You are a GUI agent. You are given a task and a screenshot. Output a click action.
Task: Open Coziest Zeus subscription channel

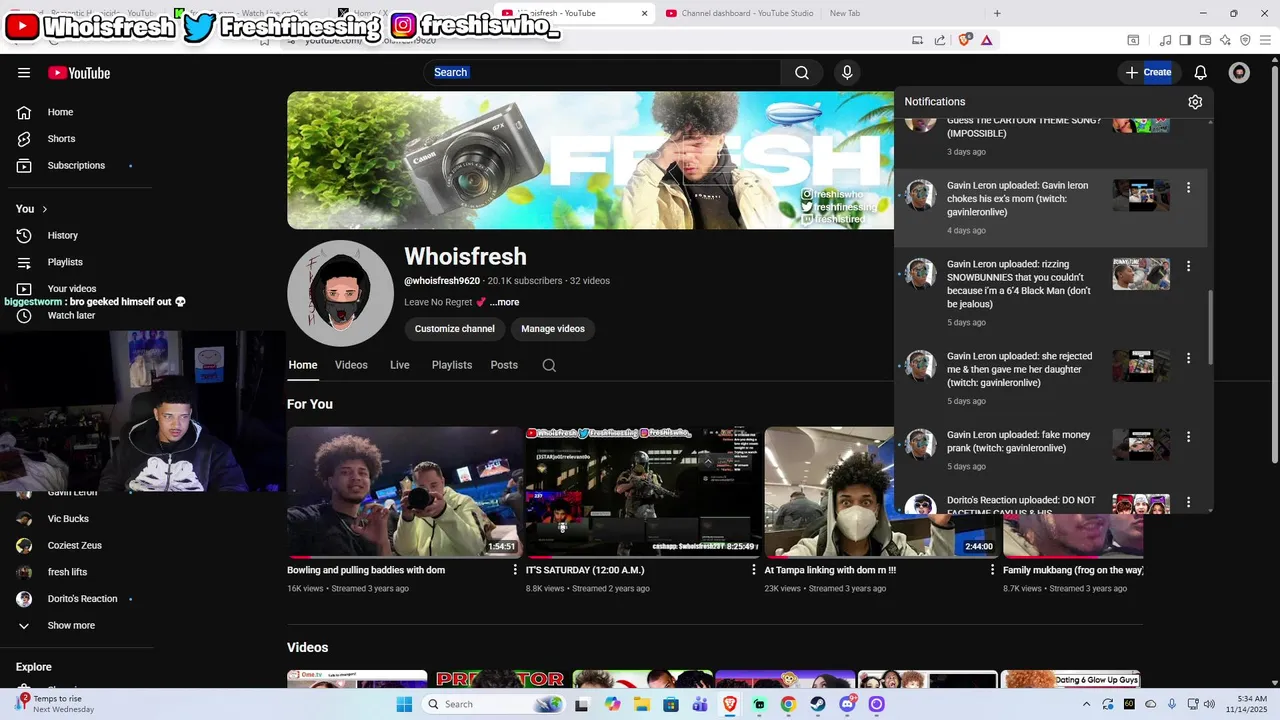point(74,546)
